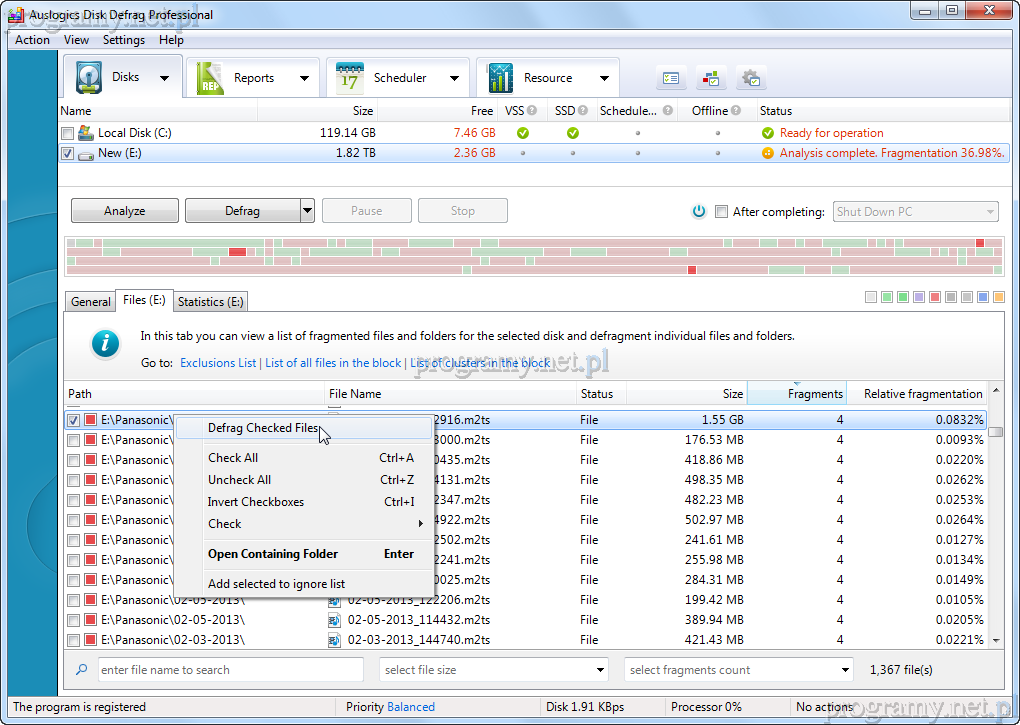
Task: Uncheck the New (E:) disk checkbox
Action: click(x=67, y=154)
